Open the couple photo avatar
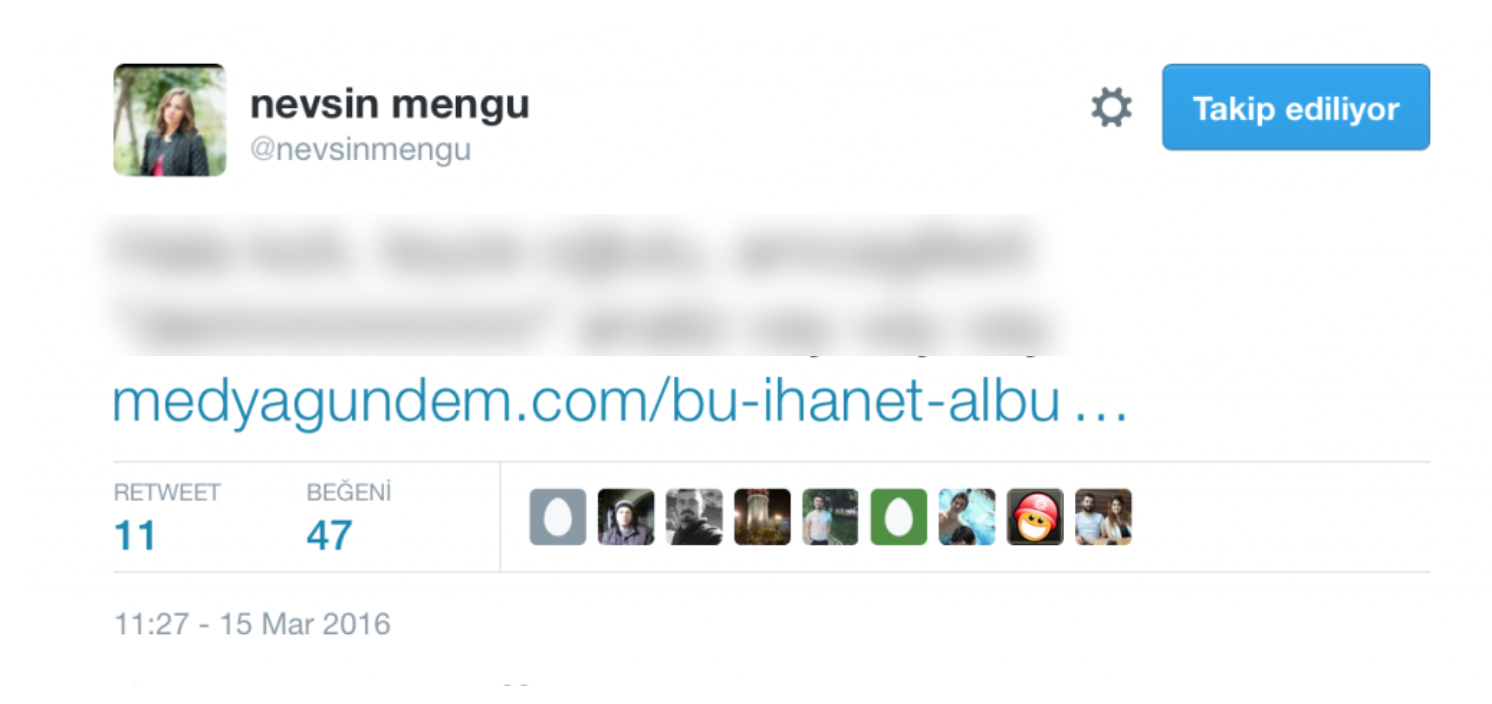Image resolution: width=1492 pixels, height=704 pixels. click(1103, 517)
